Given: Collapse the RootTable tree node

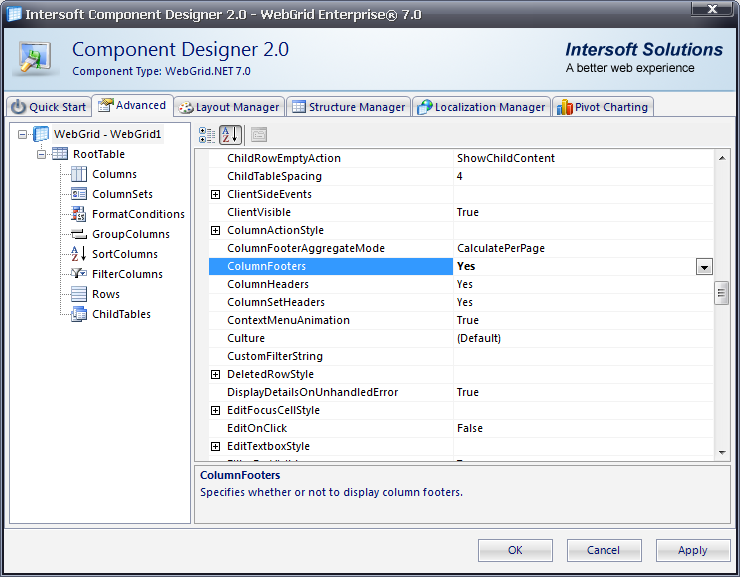Looking at the screenshot, I should (42, 154).
